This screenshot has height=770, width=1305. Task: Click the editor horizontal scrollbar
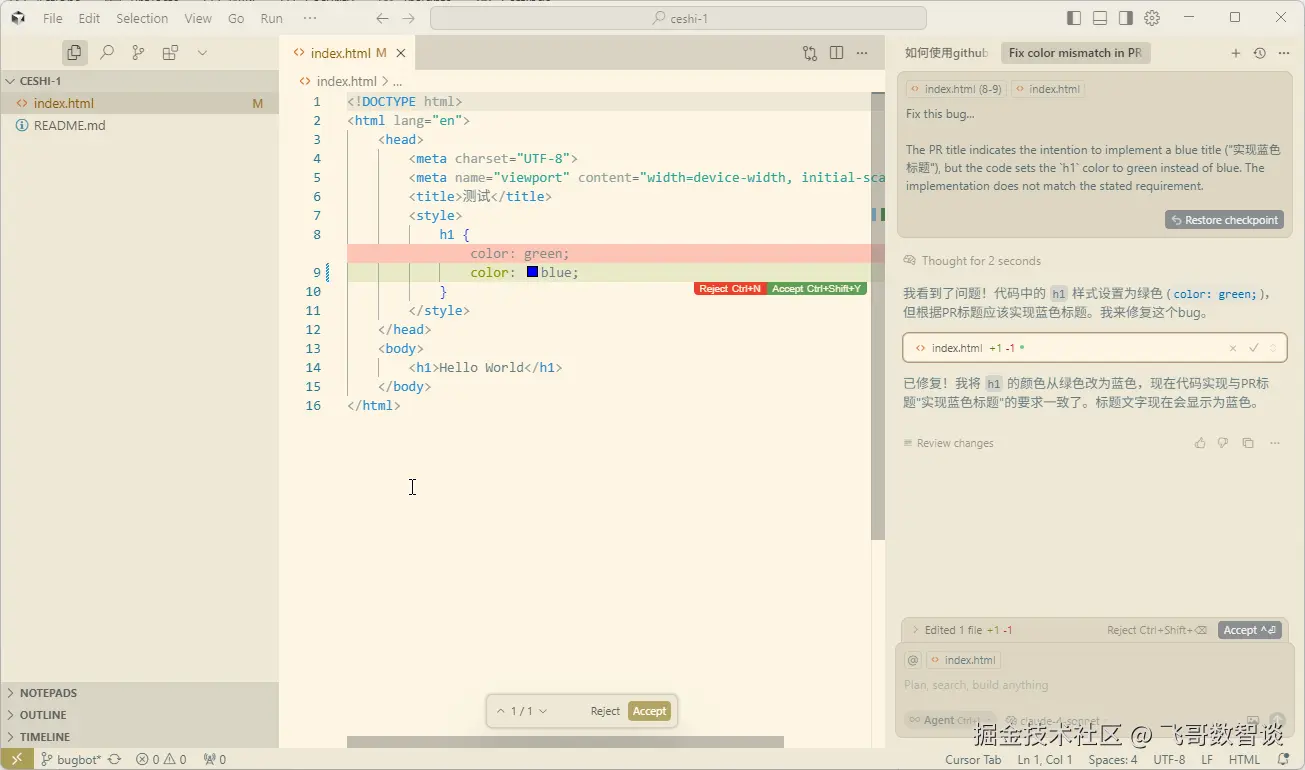565,742
